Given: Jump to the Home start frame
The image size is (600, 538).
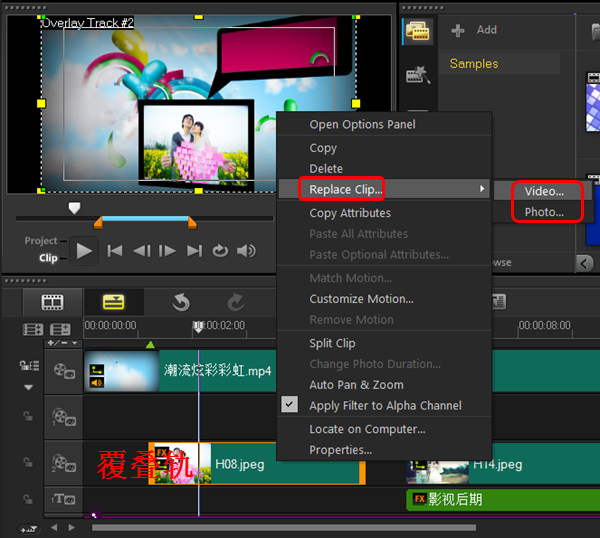Looking at the screenshot, I should 115,251.
